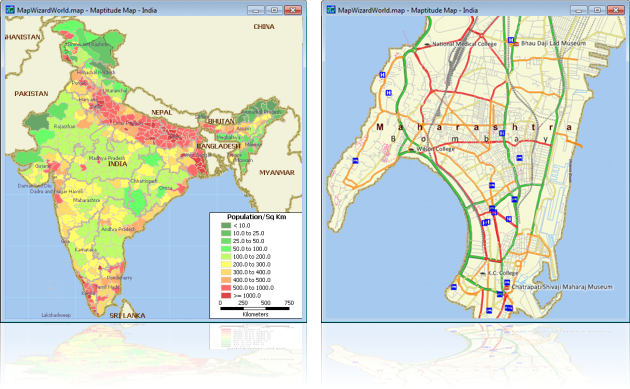The width and height of the screenshot is (630, 389).
Task: Click the Himachal Pradesh state label
Action: point(96,72)
